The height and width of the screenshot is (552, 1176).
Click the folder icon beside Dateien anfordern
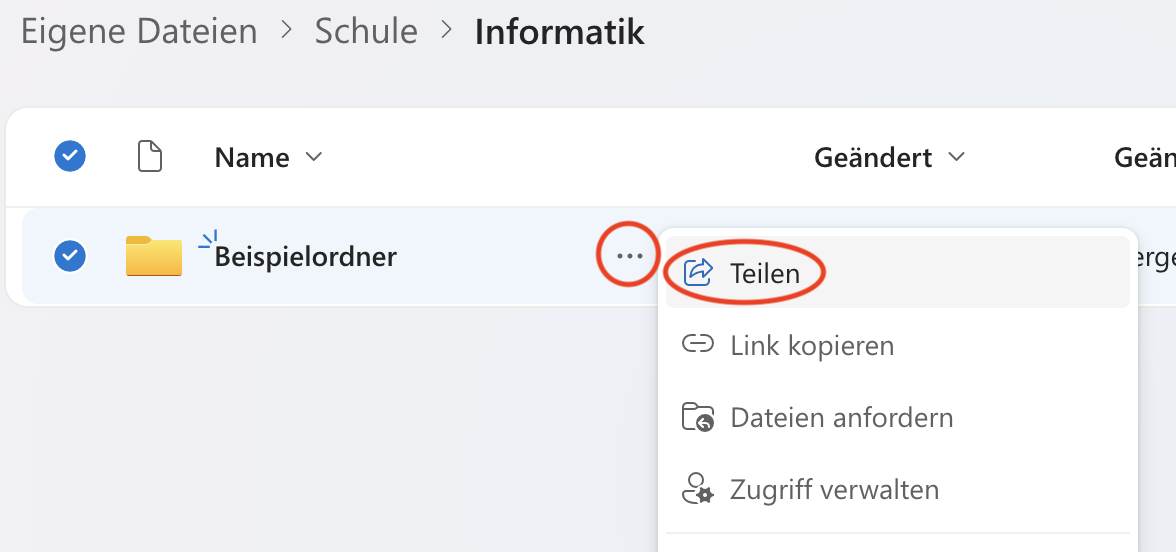click(697, 417)
